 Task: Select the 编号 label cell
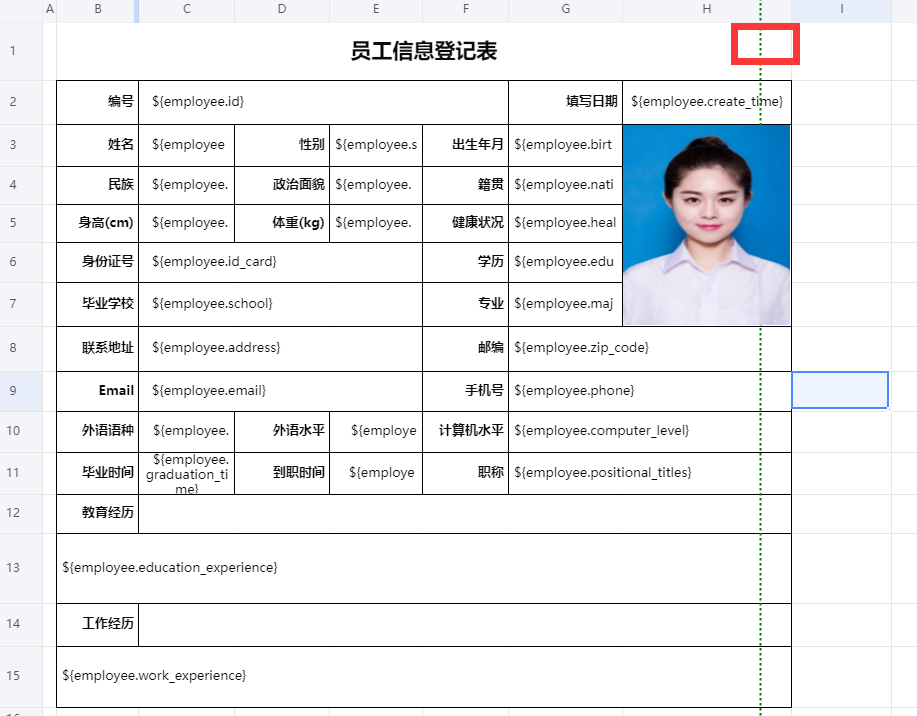(x=98, y=102)
